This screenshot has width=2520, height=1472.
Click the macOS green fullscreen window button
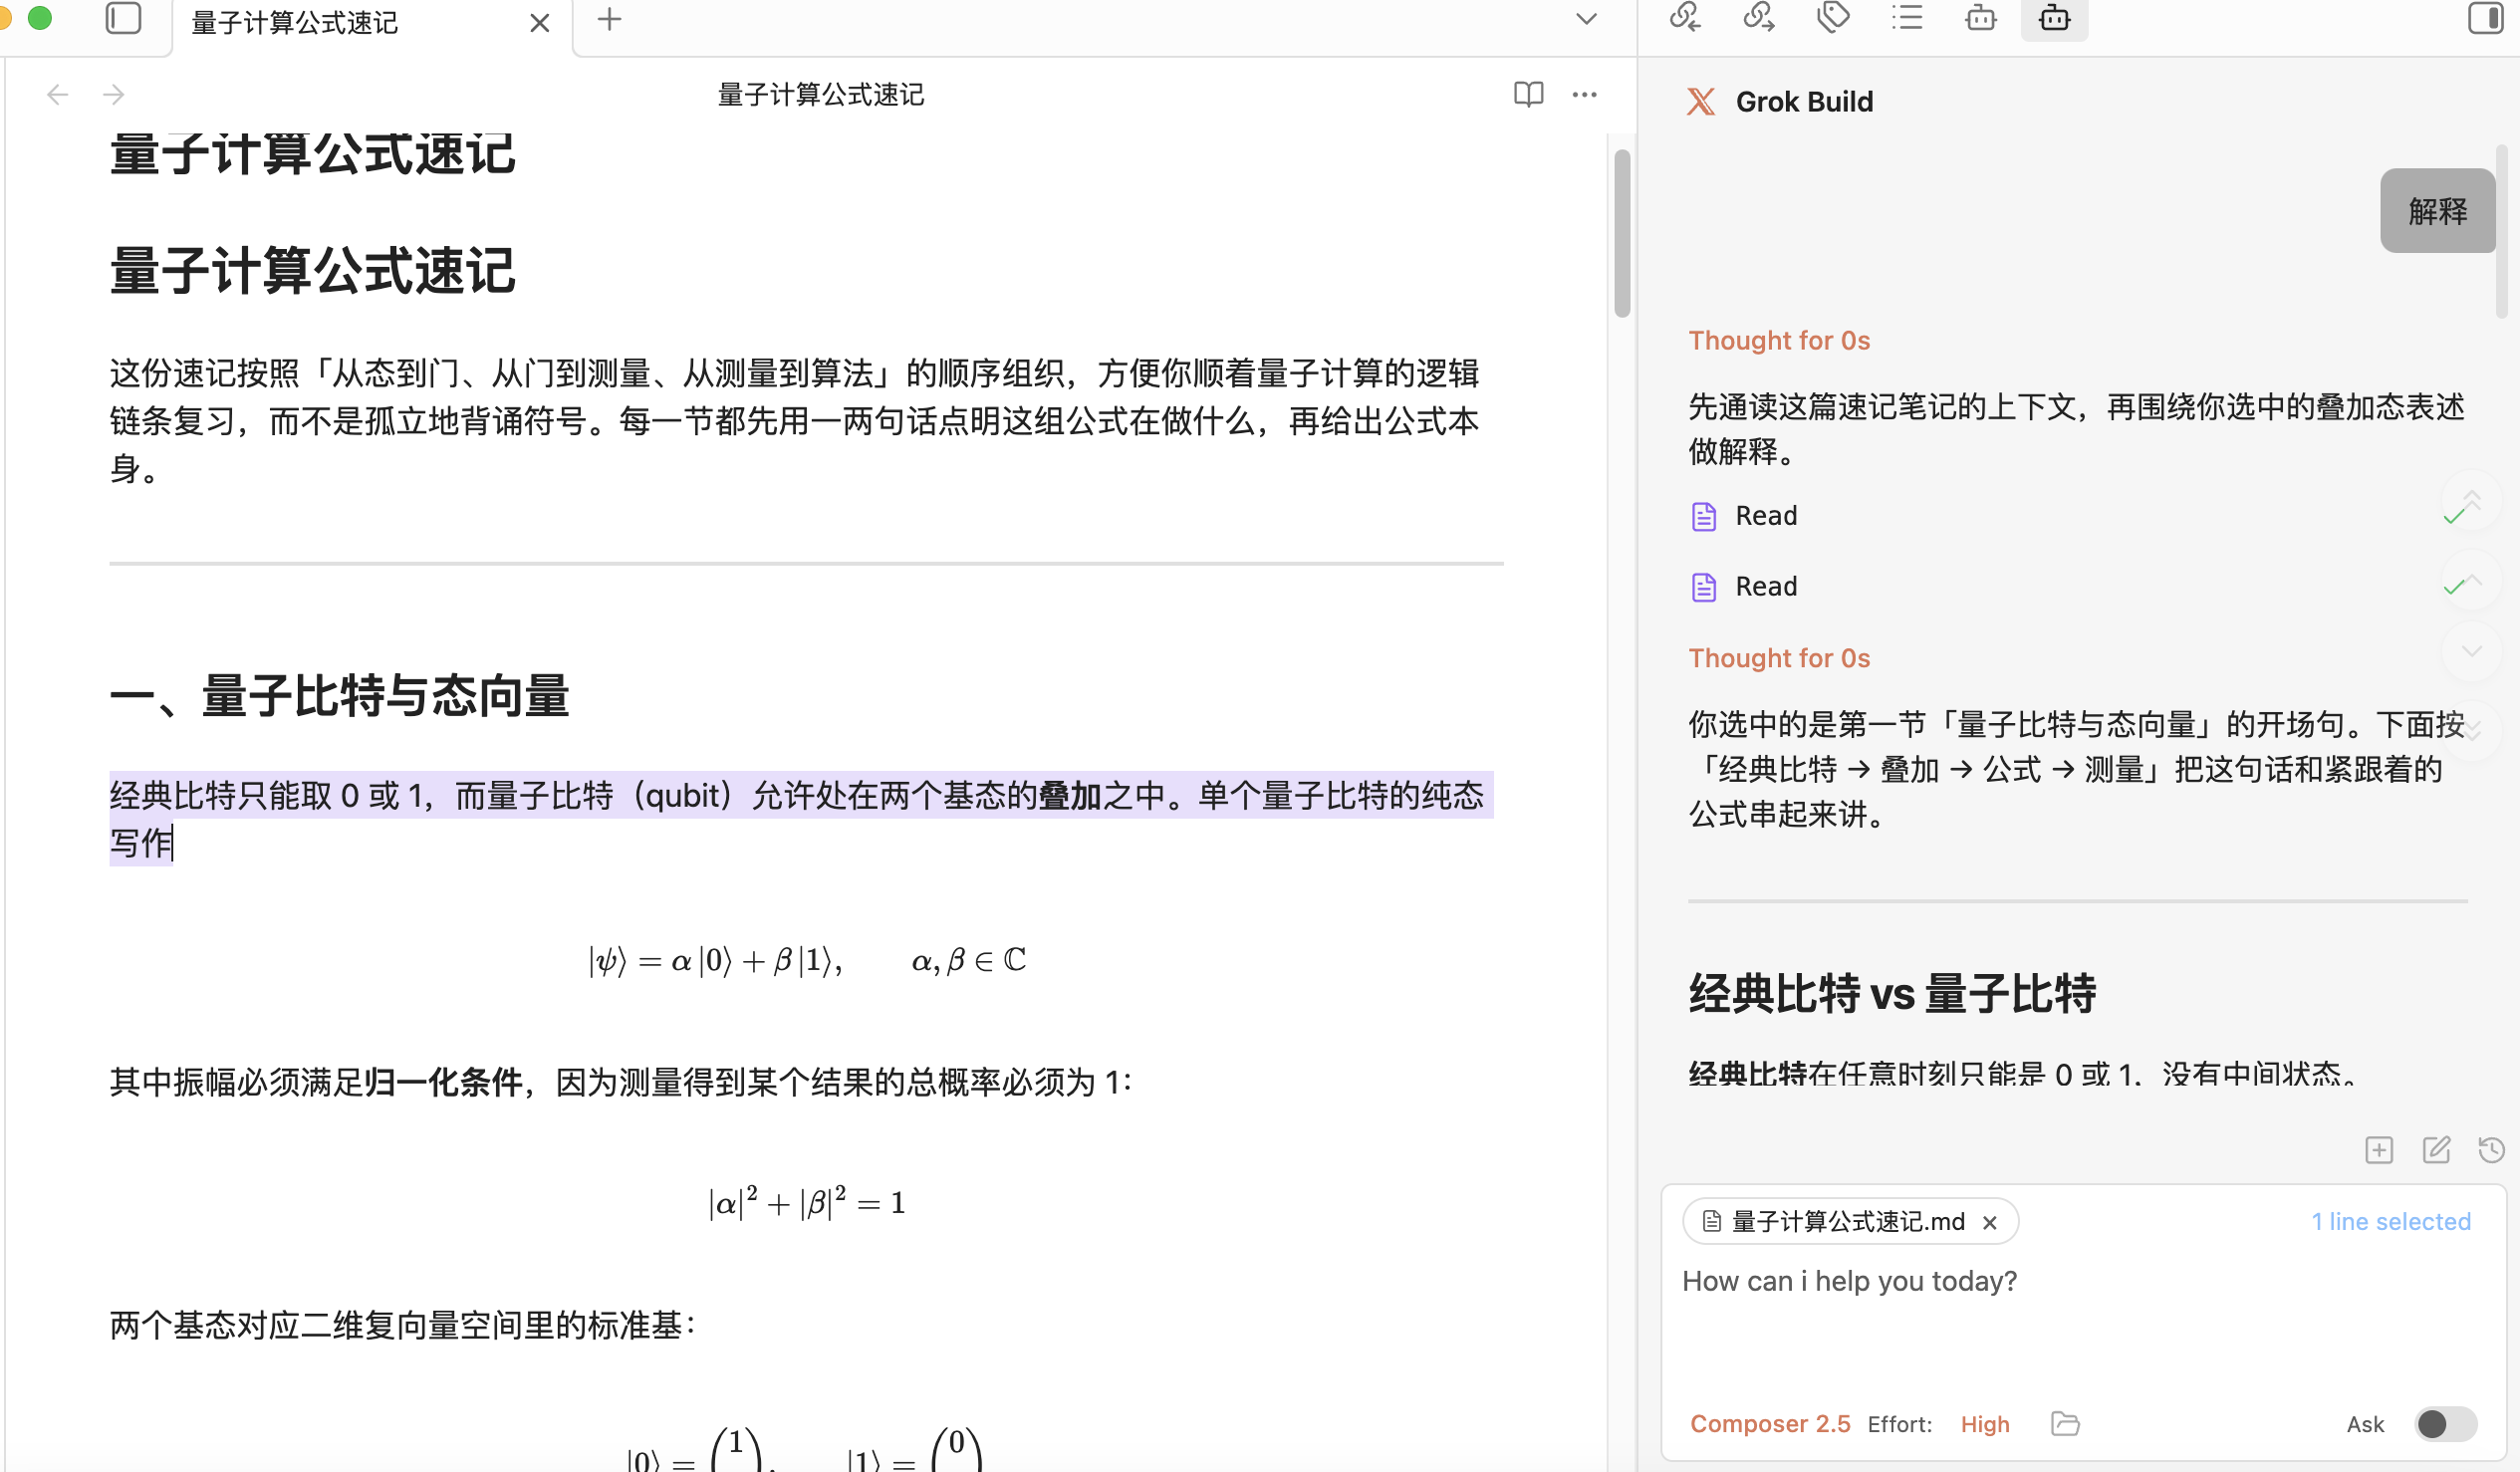(40, 17)
